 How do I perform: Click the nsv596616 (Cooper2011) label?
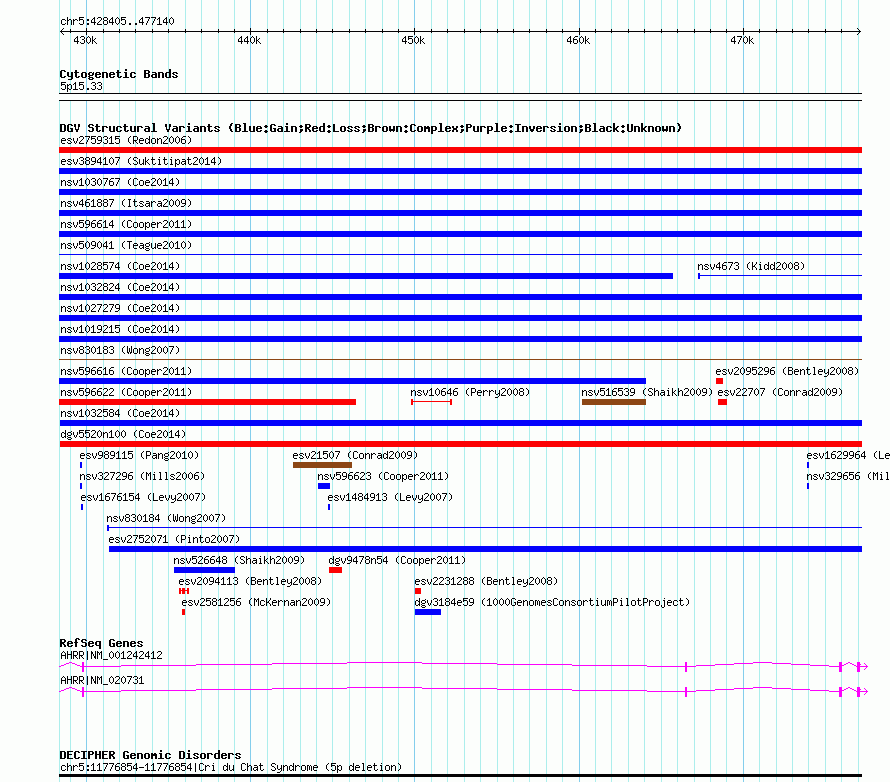(x=126, y=371)
